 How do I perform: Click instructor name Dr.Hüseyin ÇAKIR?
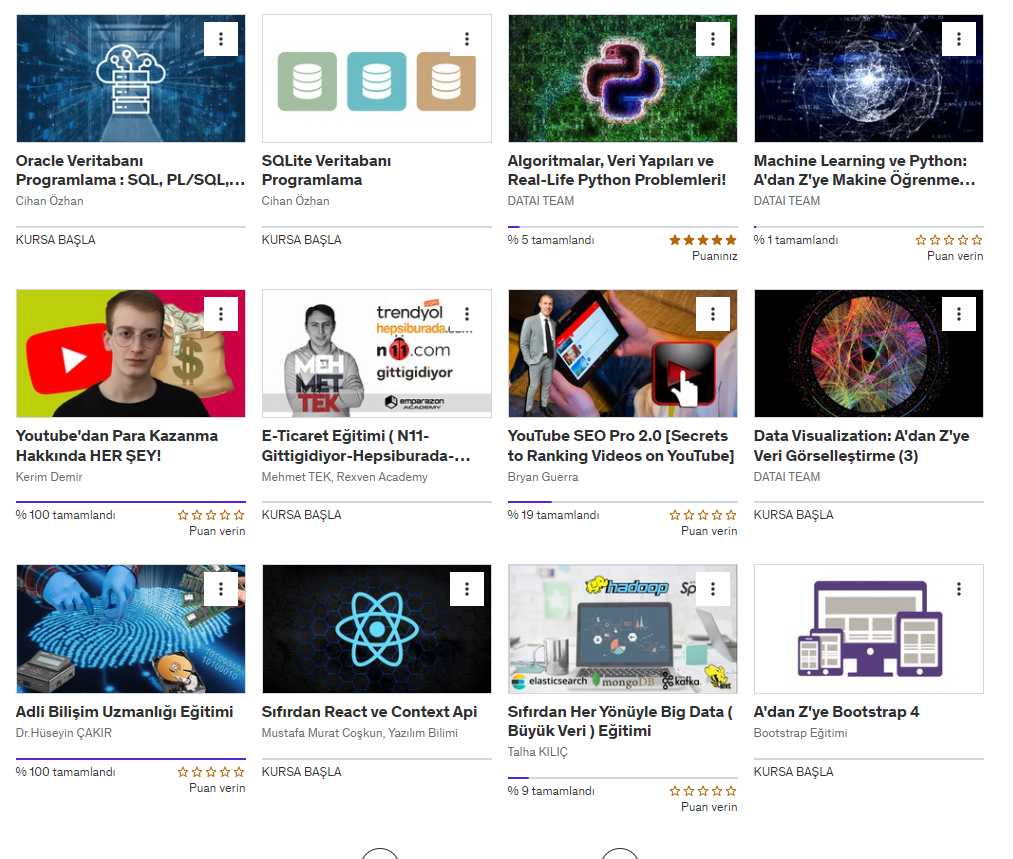click(64, 733)
